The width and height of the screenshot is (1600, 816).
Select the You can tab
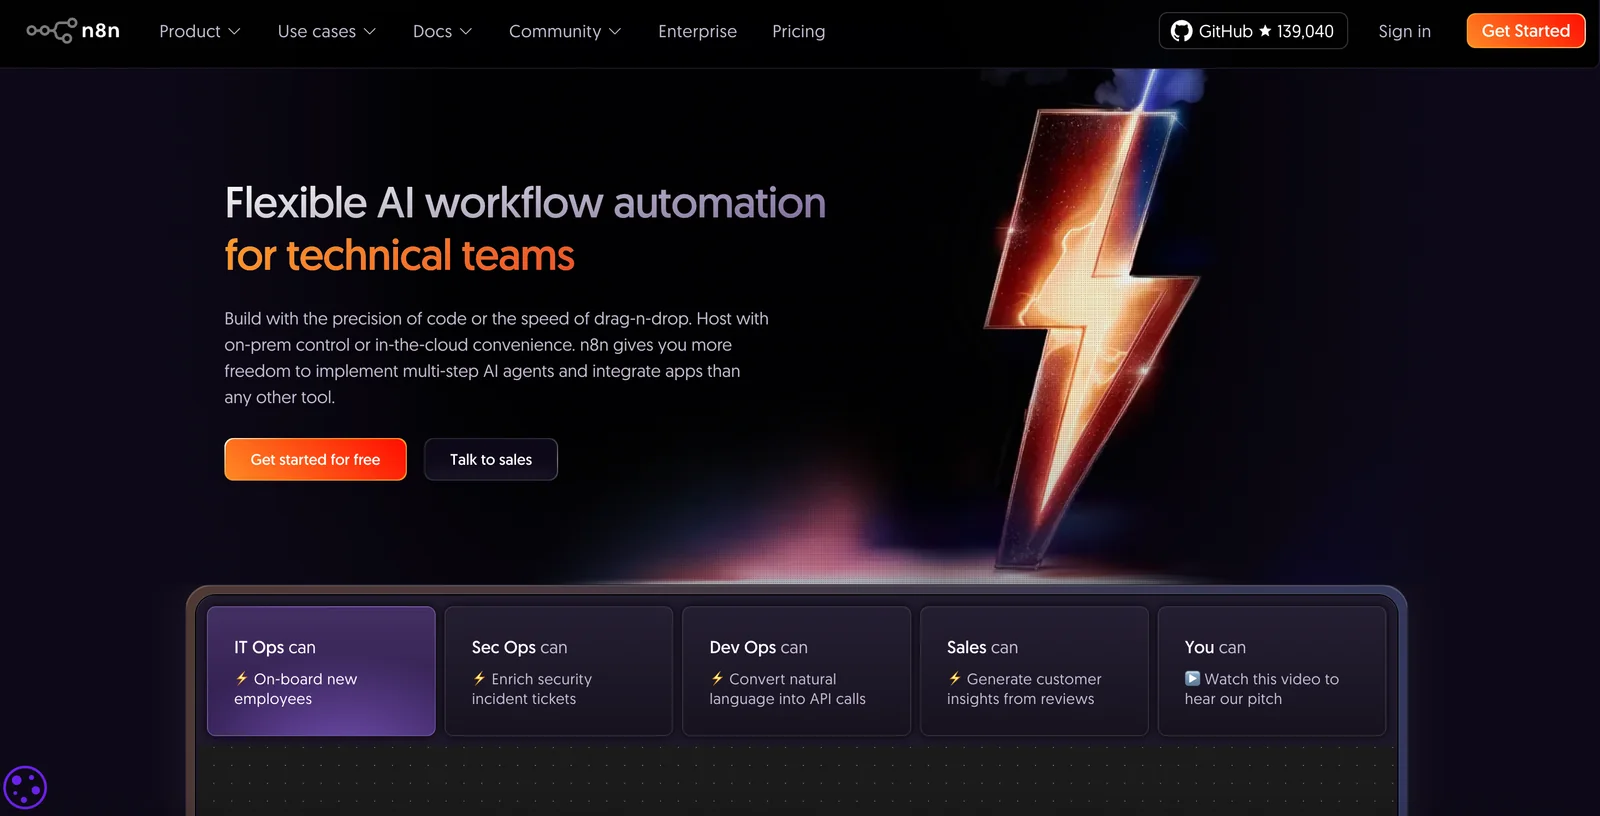pos(1272,671)
